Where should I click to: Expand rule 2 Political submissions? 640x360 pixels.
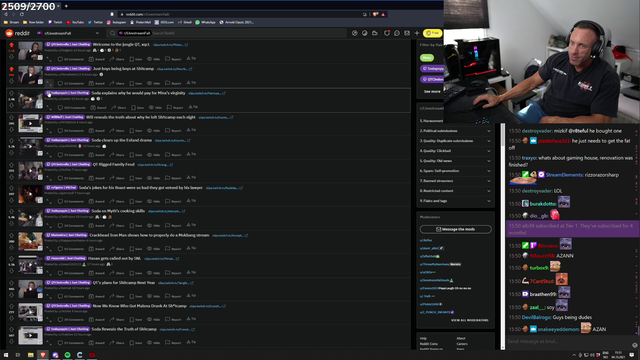coord(456,131)
